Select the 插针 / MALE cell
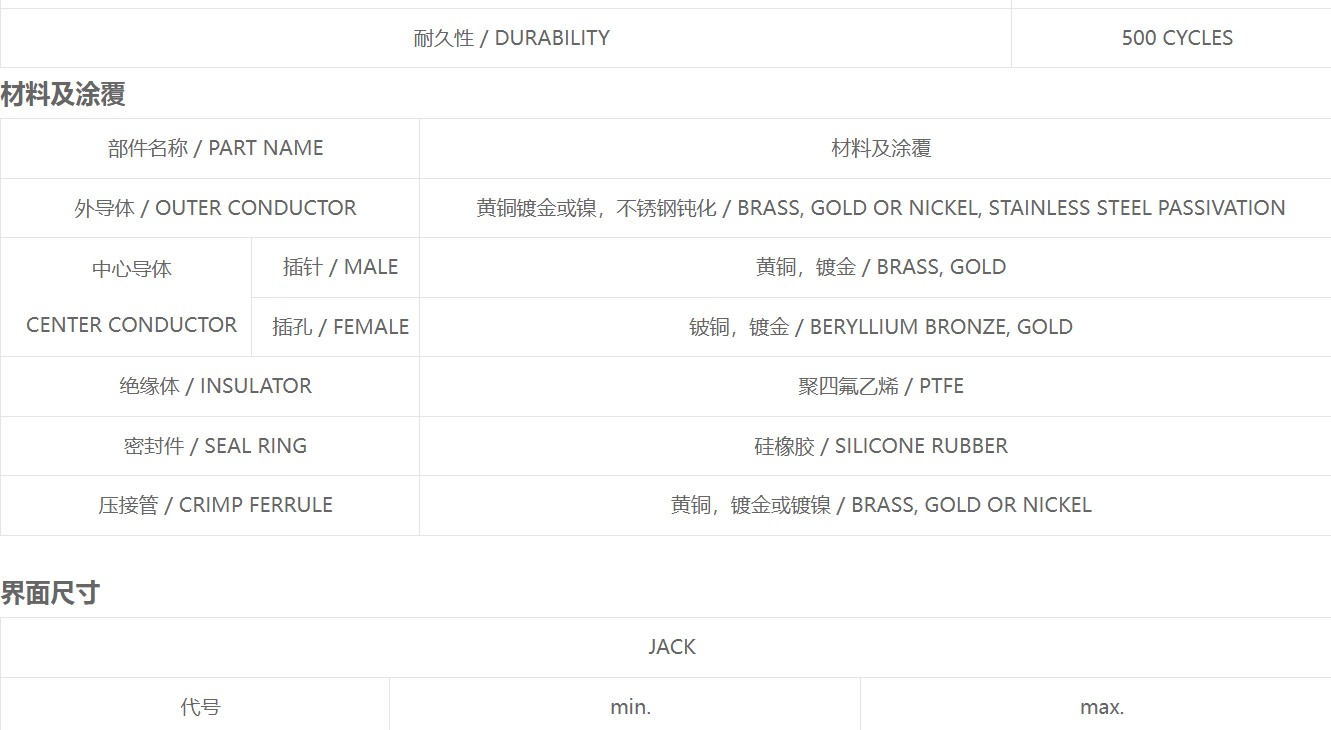The height and width of the screenshot is (730, 1331). [x=336, y=267]
